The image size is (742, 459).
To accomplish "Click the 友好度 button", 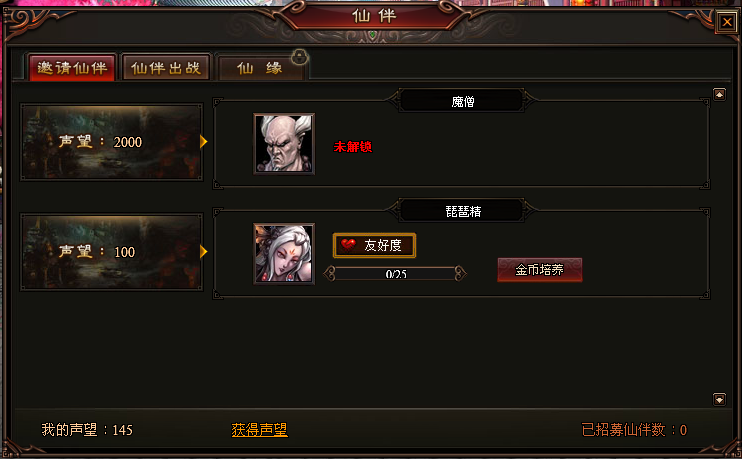I will point(374,245).
